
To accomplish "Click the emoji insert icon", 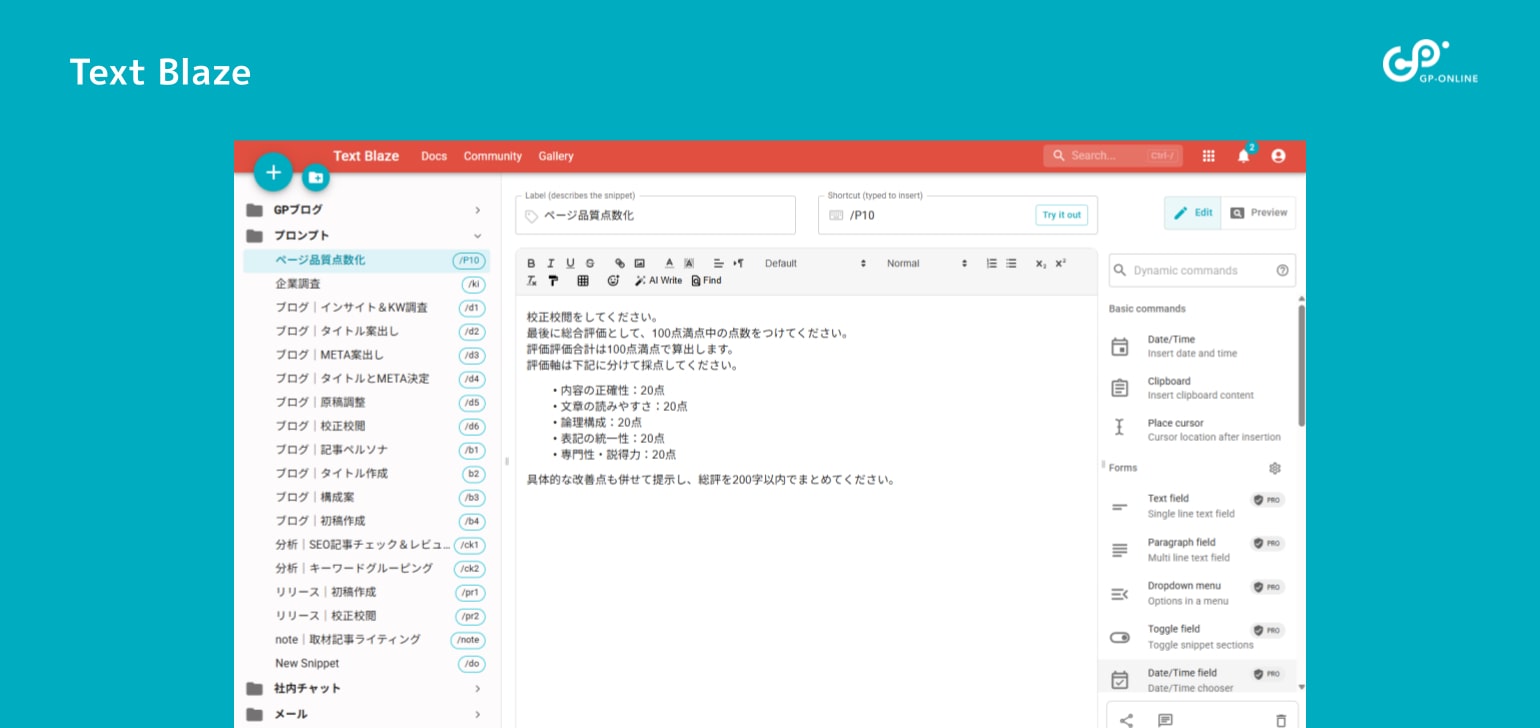I will click(613, 281).
